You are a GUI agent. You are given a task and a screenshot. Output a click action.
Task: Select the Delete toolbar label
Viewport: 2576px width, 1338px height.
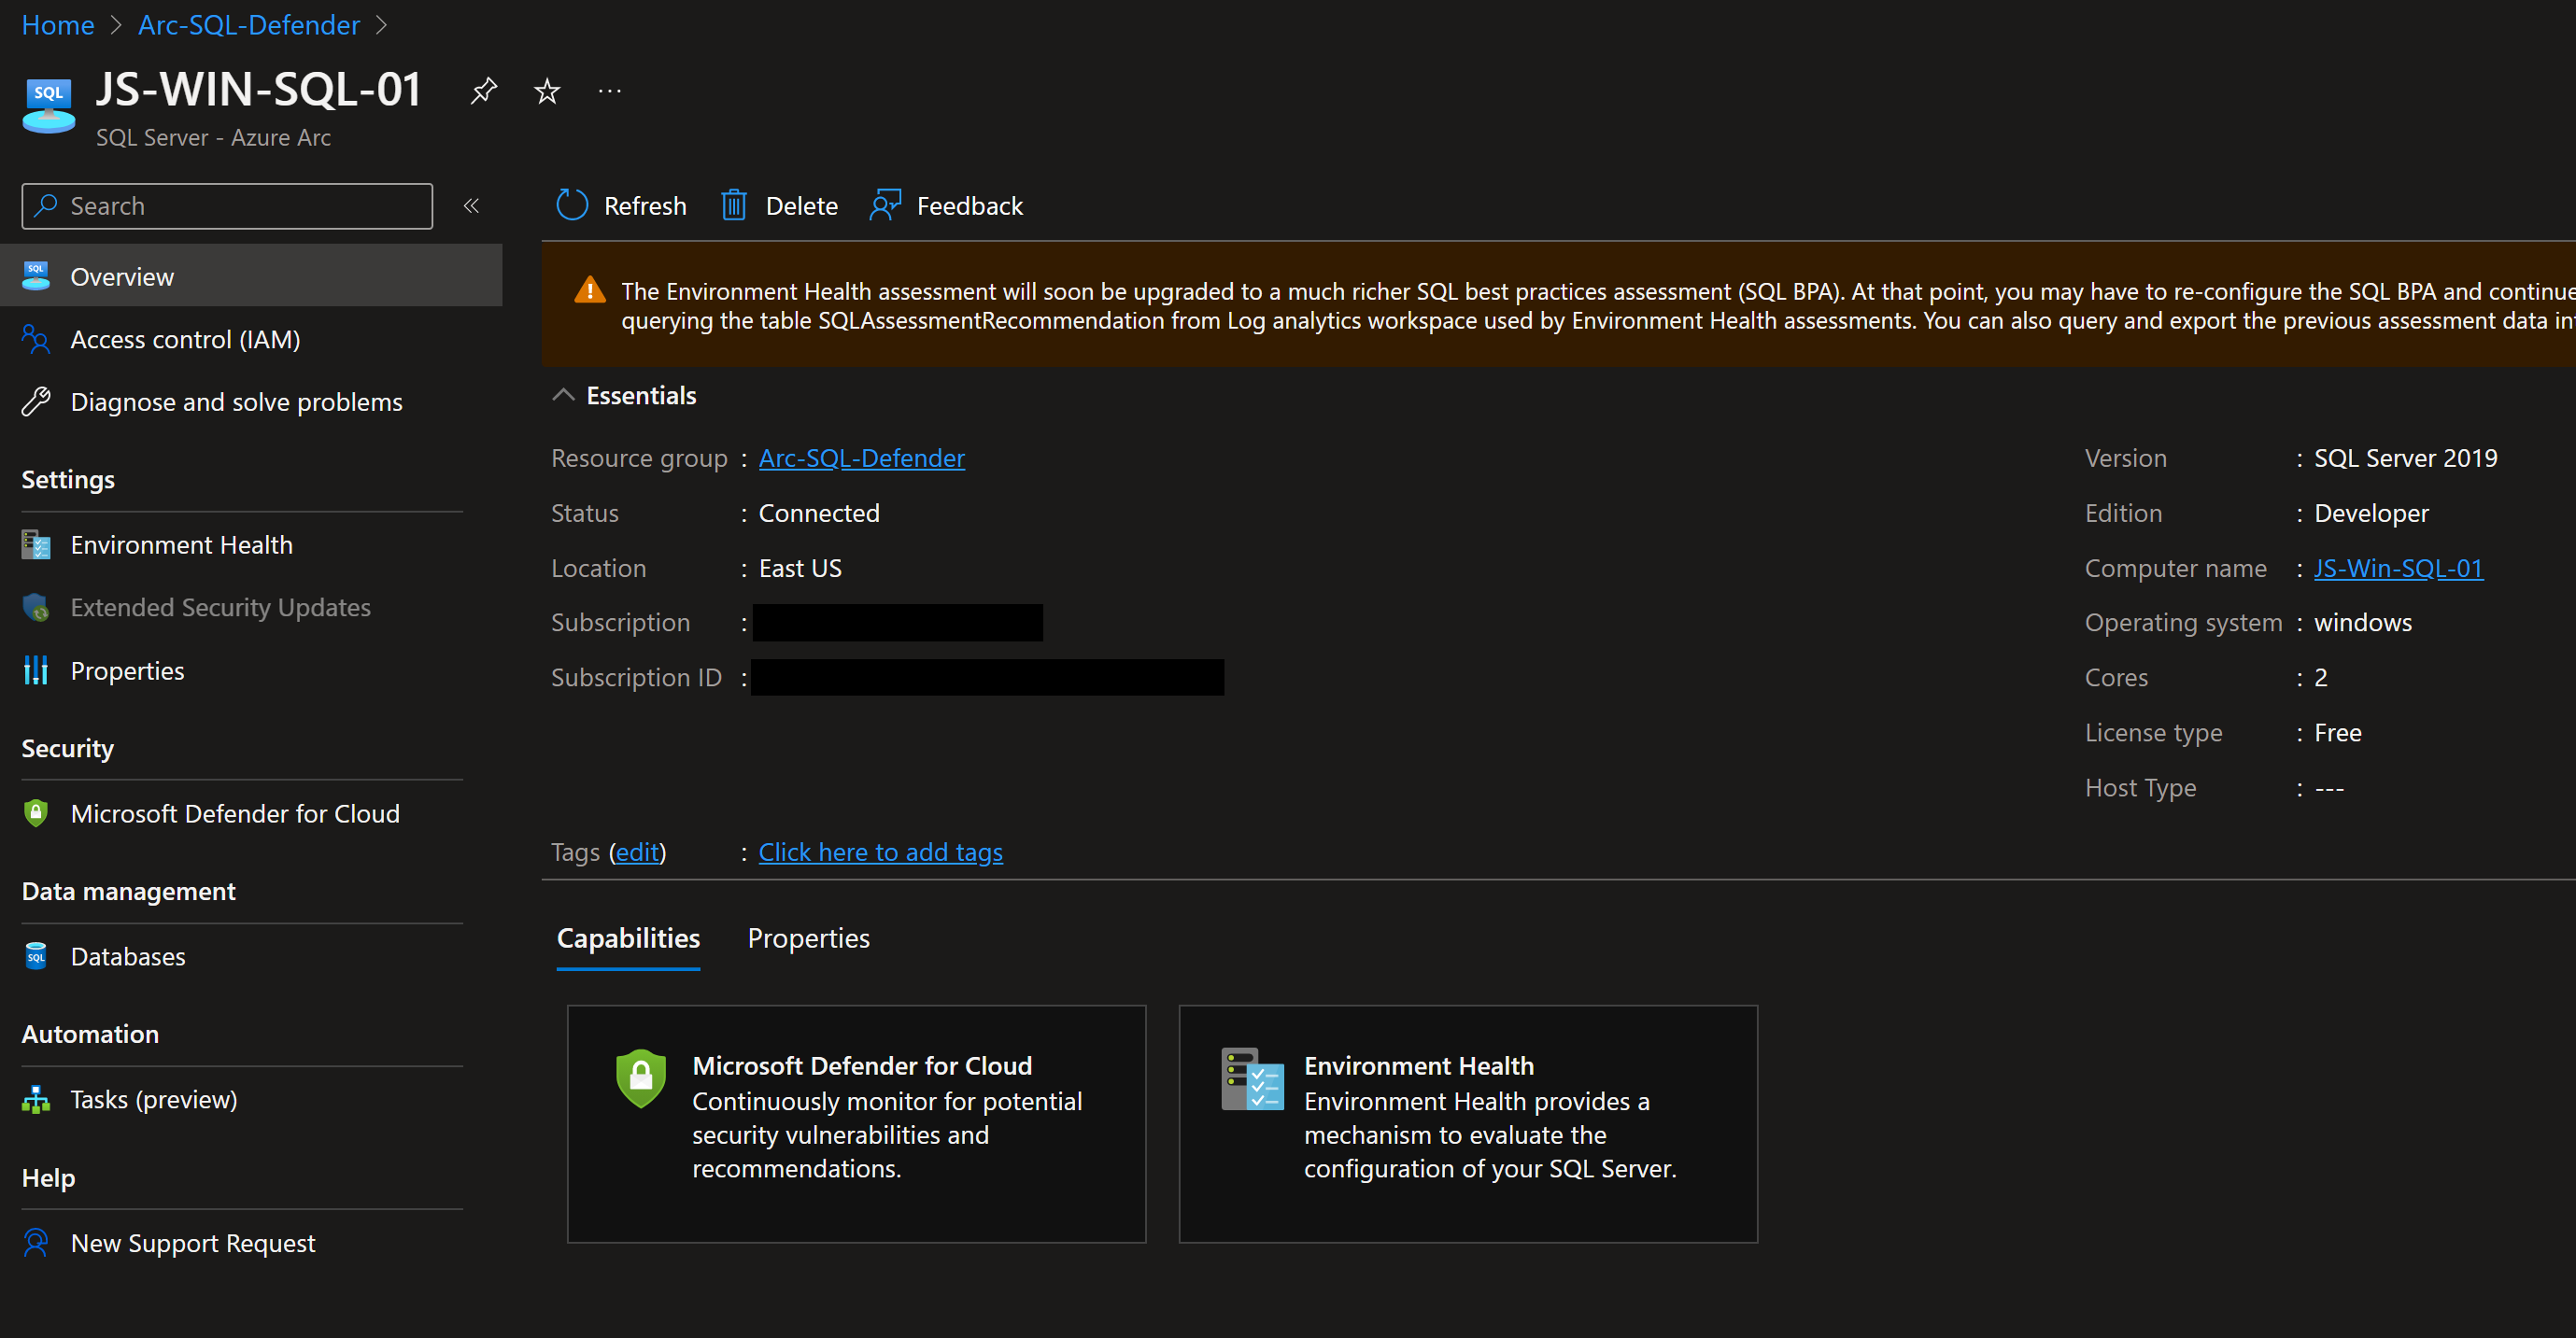801,206
